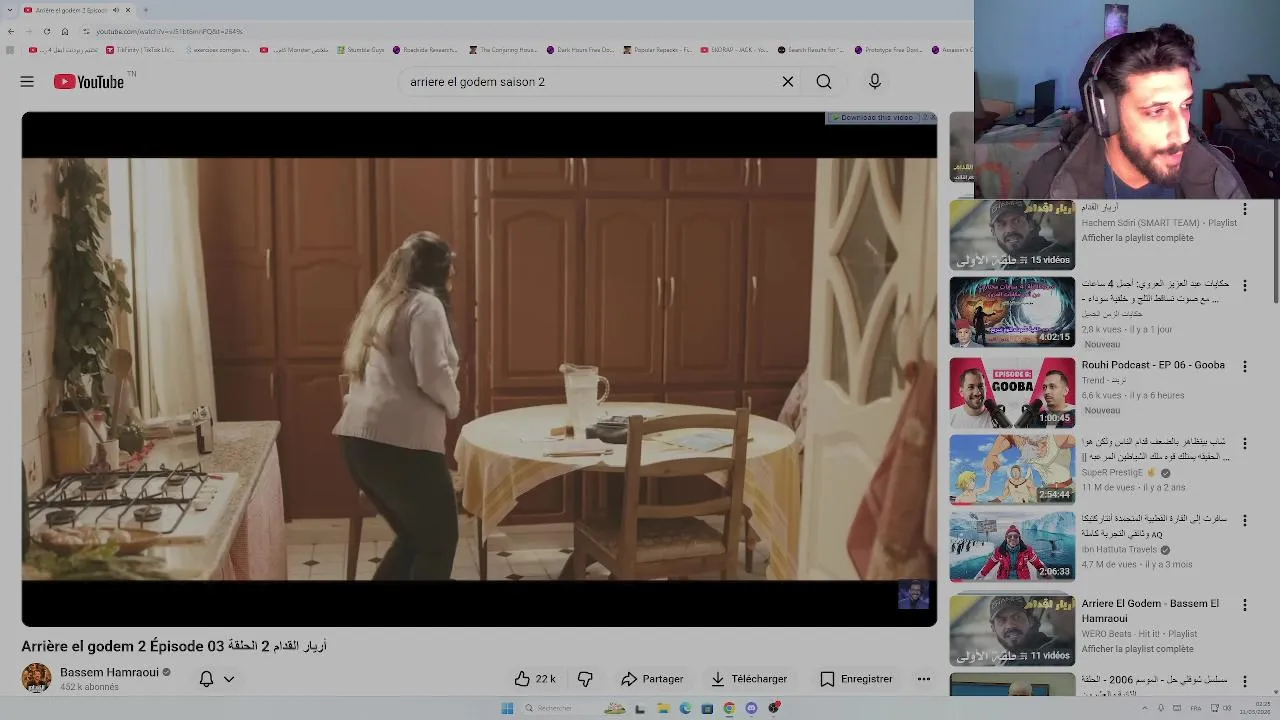Open the Partager share dialog
1280x720 pixels.
[652, 679]
